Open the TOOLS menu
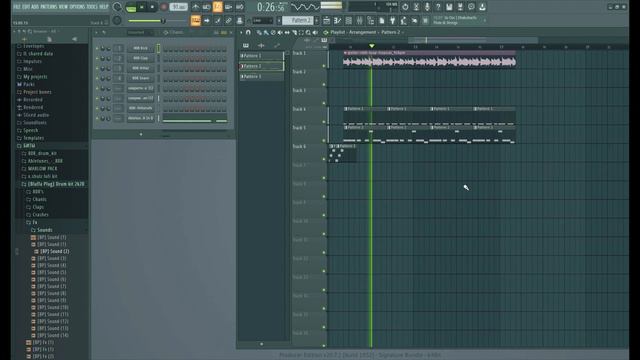Viewport: 640px width, 360px height. pos(92,7)
